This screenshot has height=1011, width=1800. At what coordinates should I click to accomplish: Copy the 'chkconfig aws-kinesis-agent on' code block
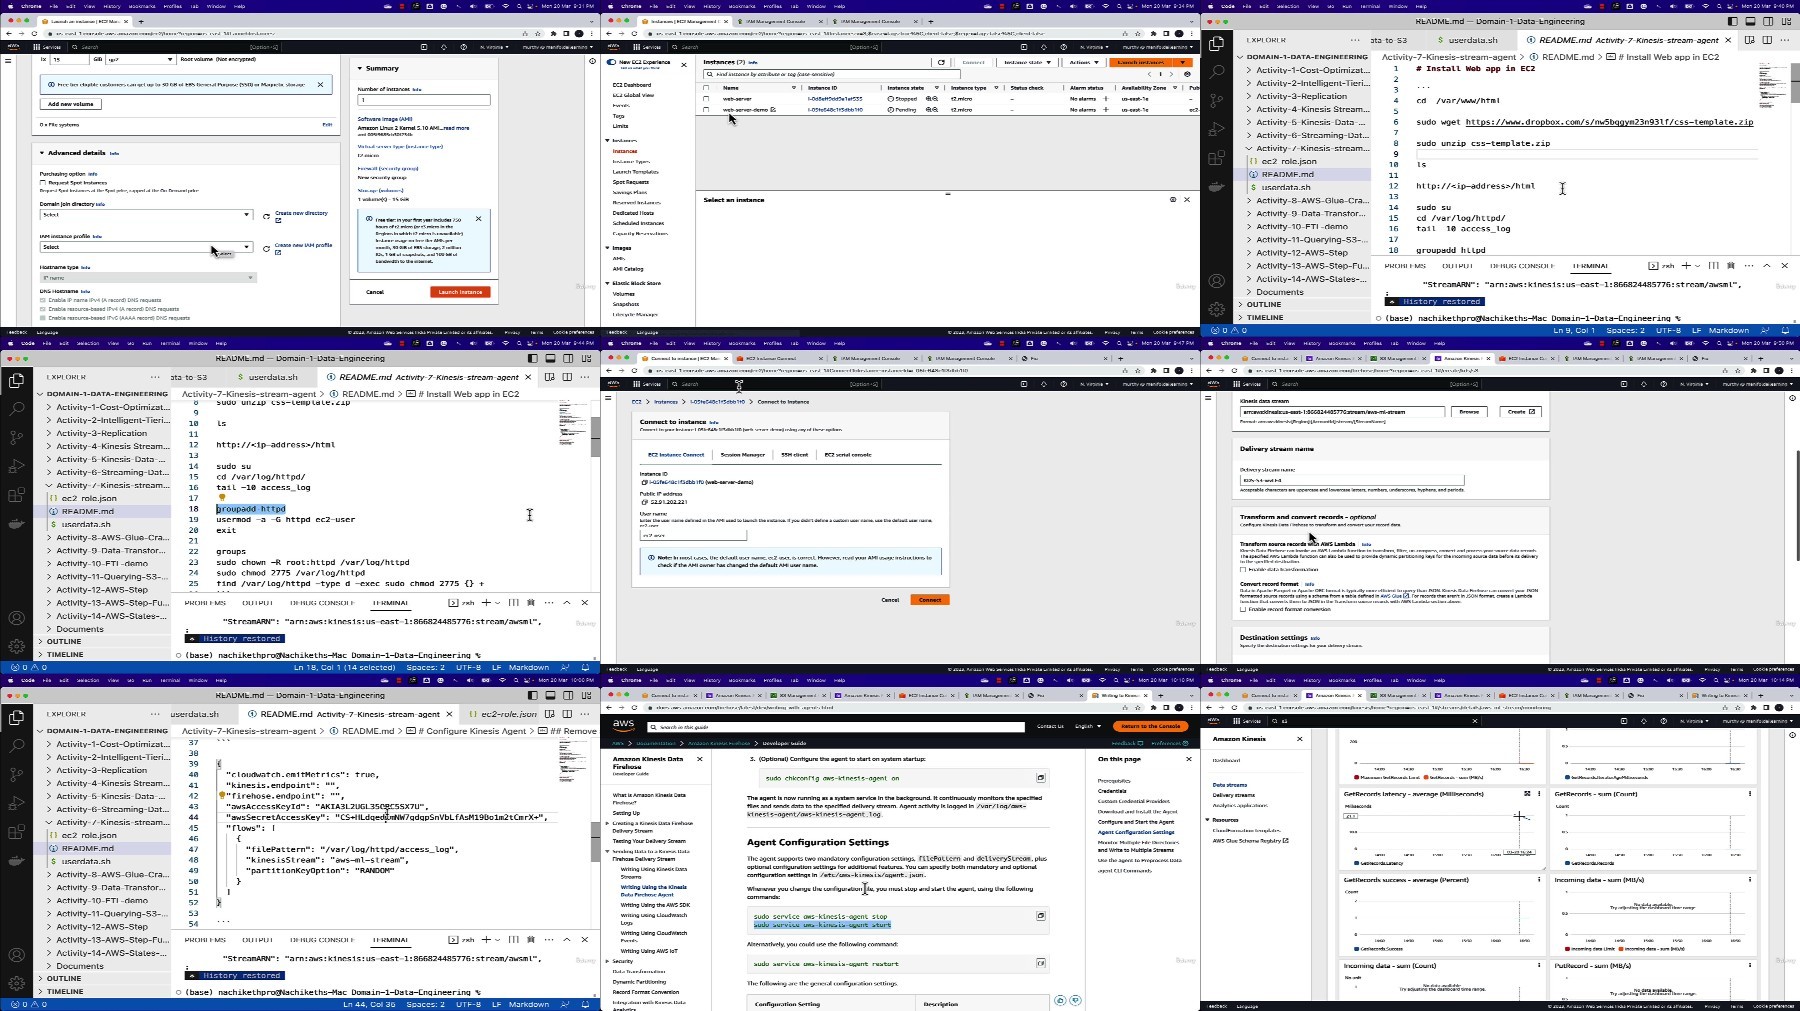click(1040, 777)
